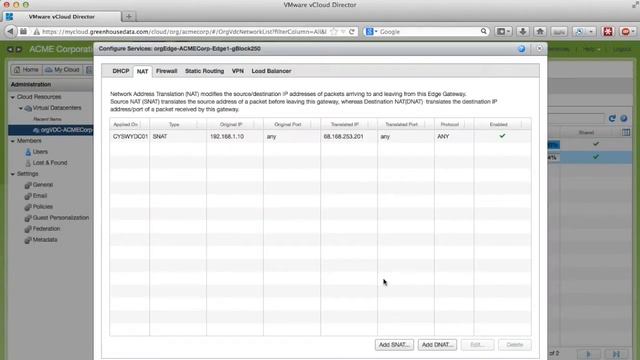The image size is (640, 360).
Task: Click the Add DNAT button
Action: [437, 345]
